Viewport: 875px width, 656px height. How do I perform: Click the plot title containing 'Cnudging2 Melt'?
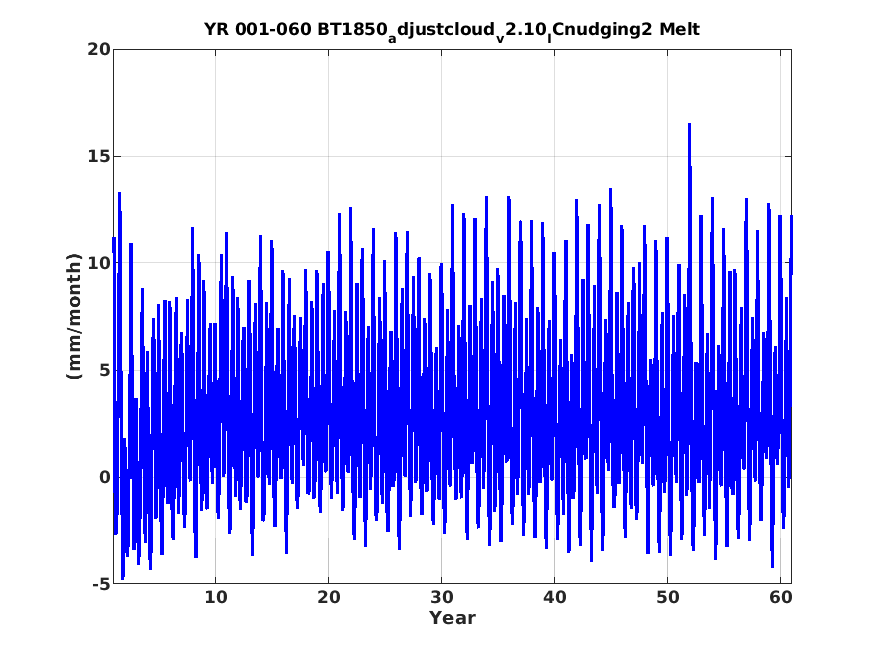[451, 31]
